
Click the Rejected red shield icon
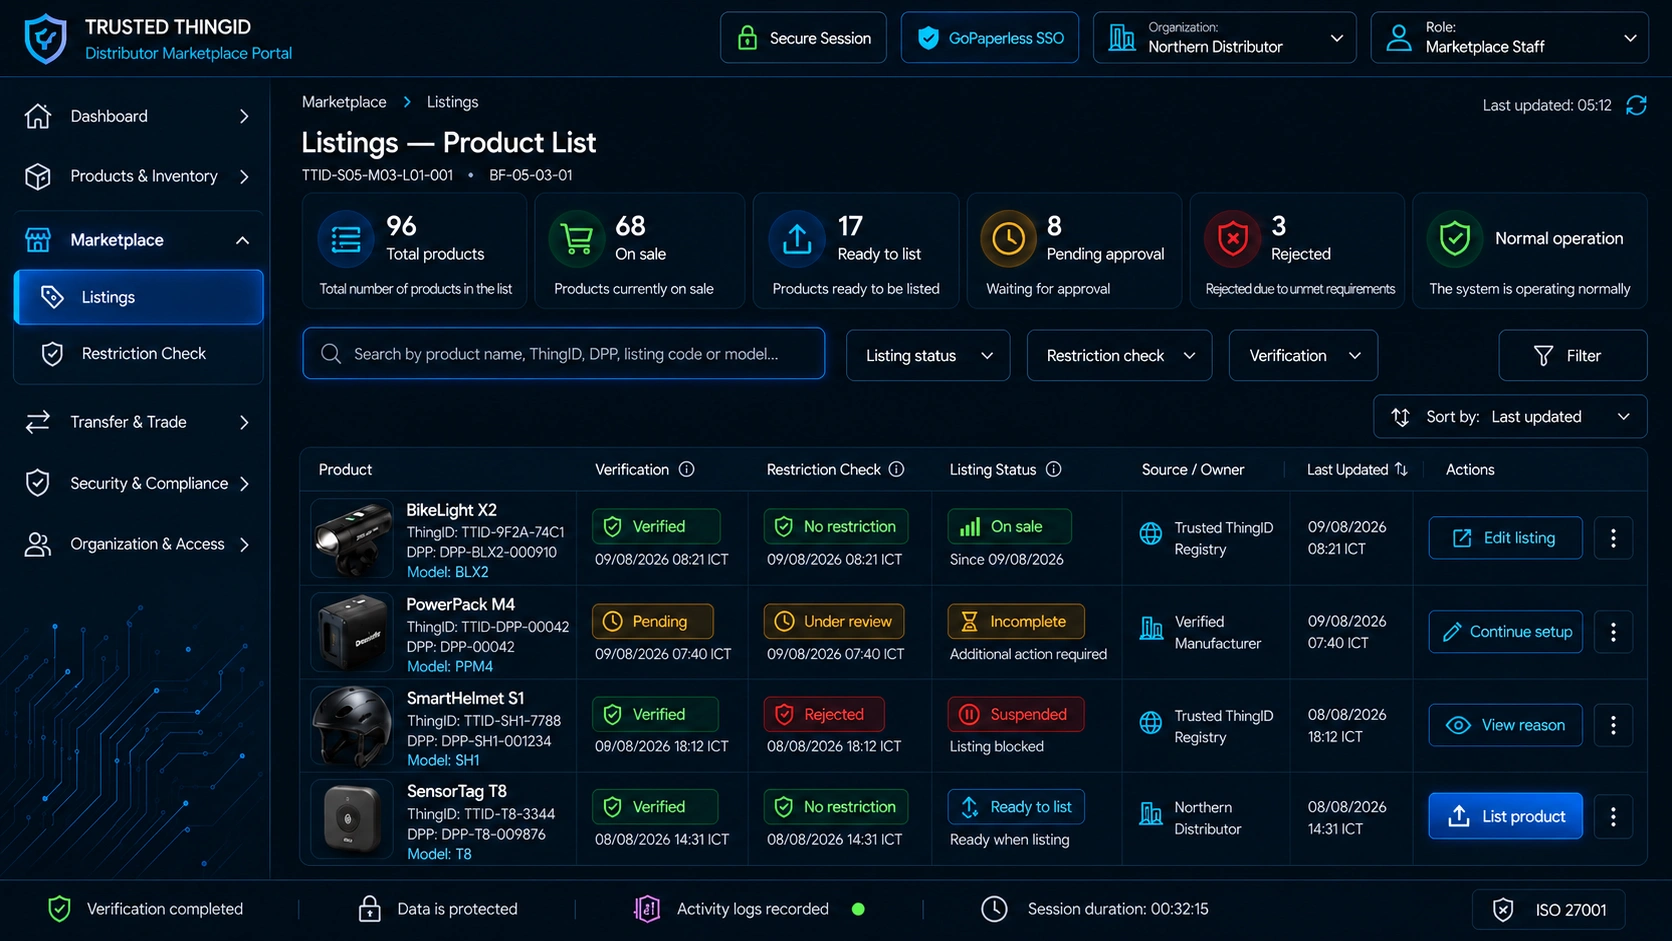pos(1233,240)
